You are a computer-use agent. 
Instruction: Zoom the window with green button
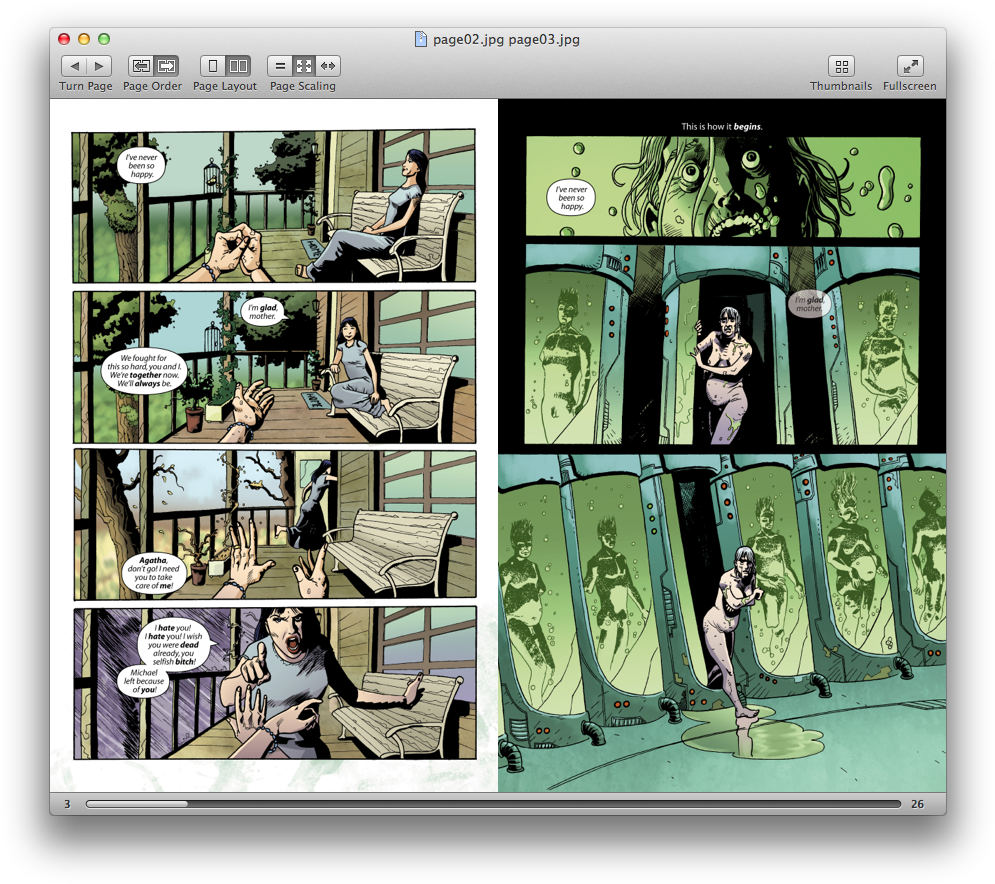click(x=104, y=39)
